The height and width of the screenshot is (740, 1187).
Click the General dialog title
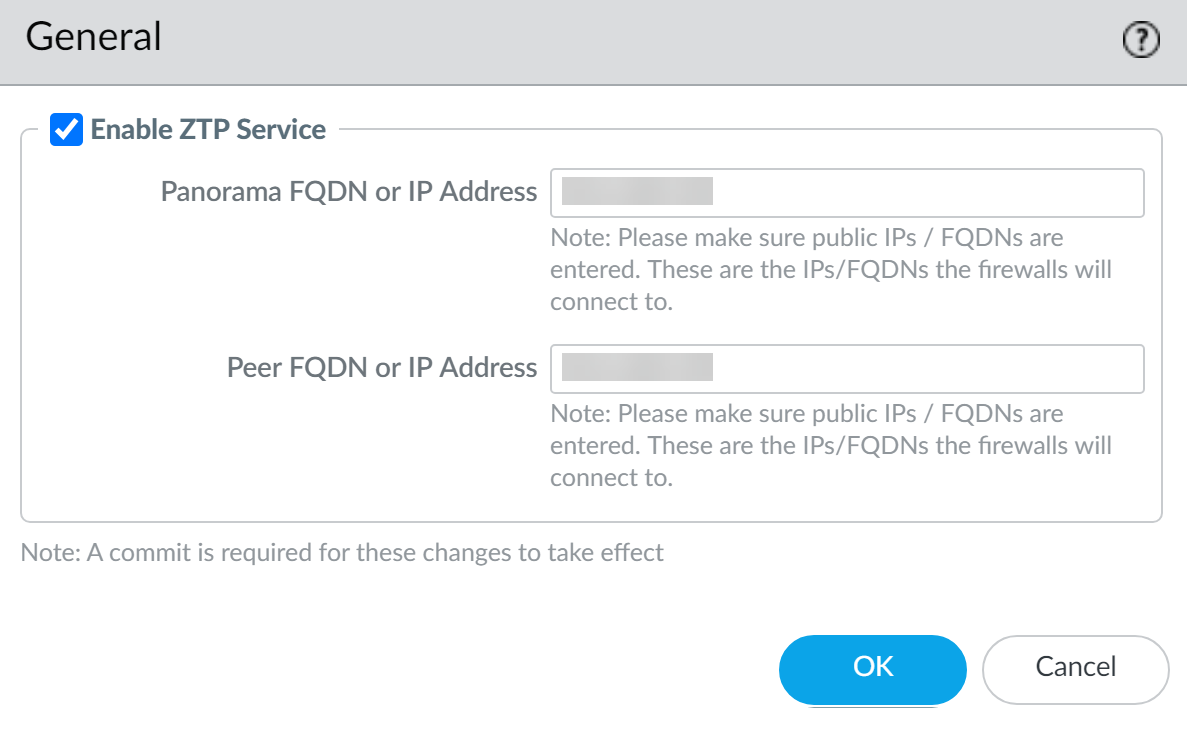click(93, 38)
